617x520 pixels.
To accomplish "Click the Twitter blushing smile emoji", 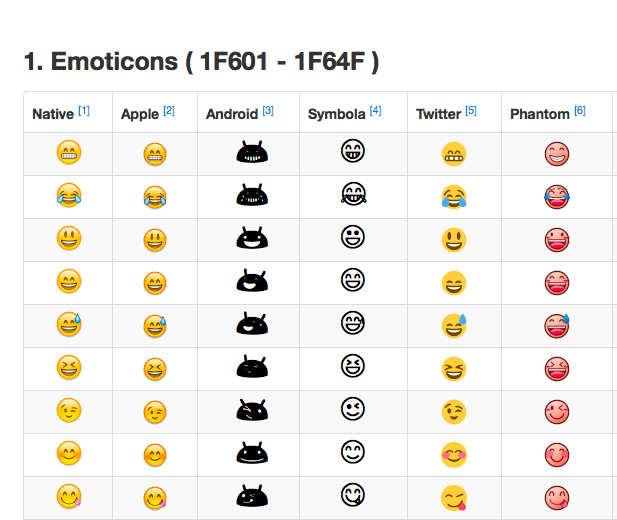I will [454, 454].
